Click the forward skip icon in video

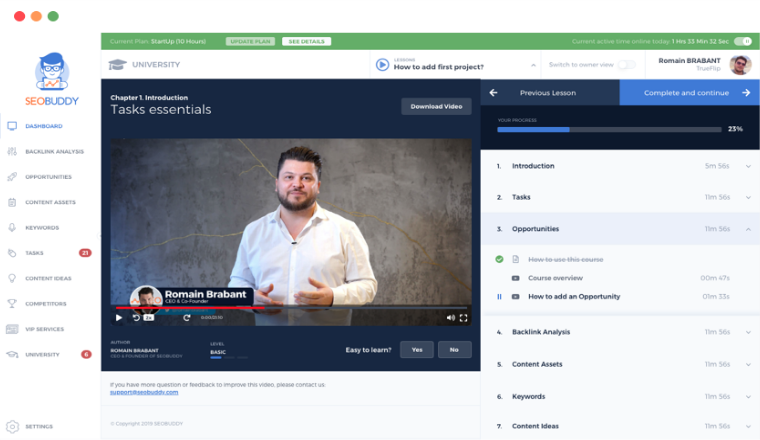pos(187,318)
